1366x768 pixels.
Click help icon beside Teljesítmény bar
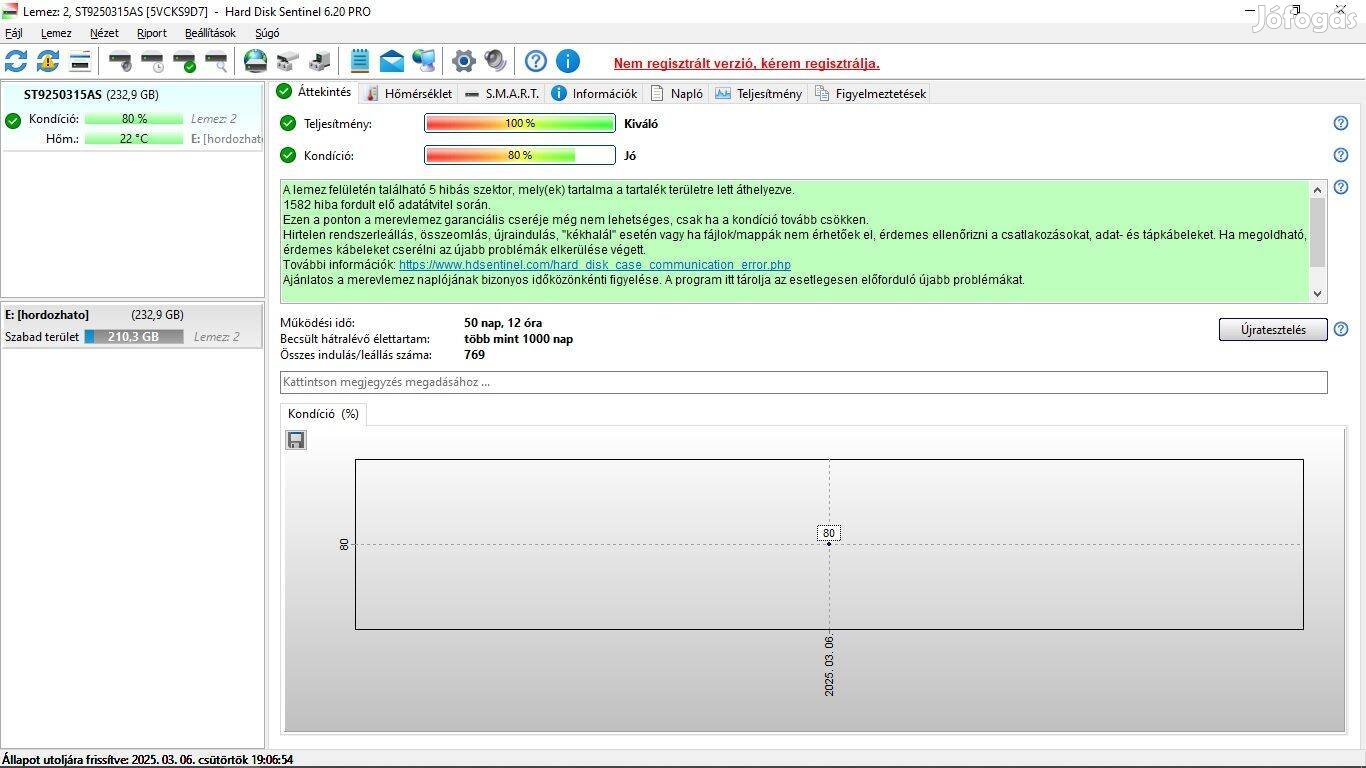[1341, 123]
